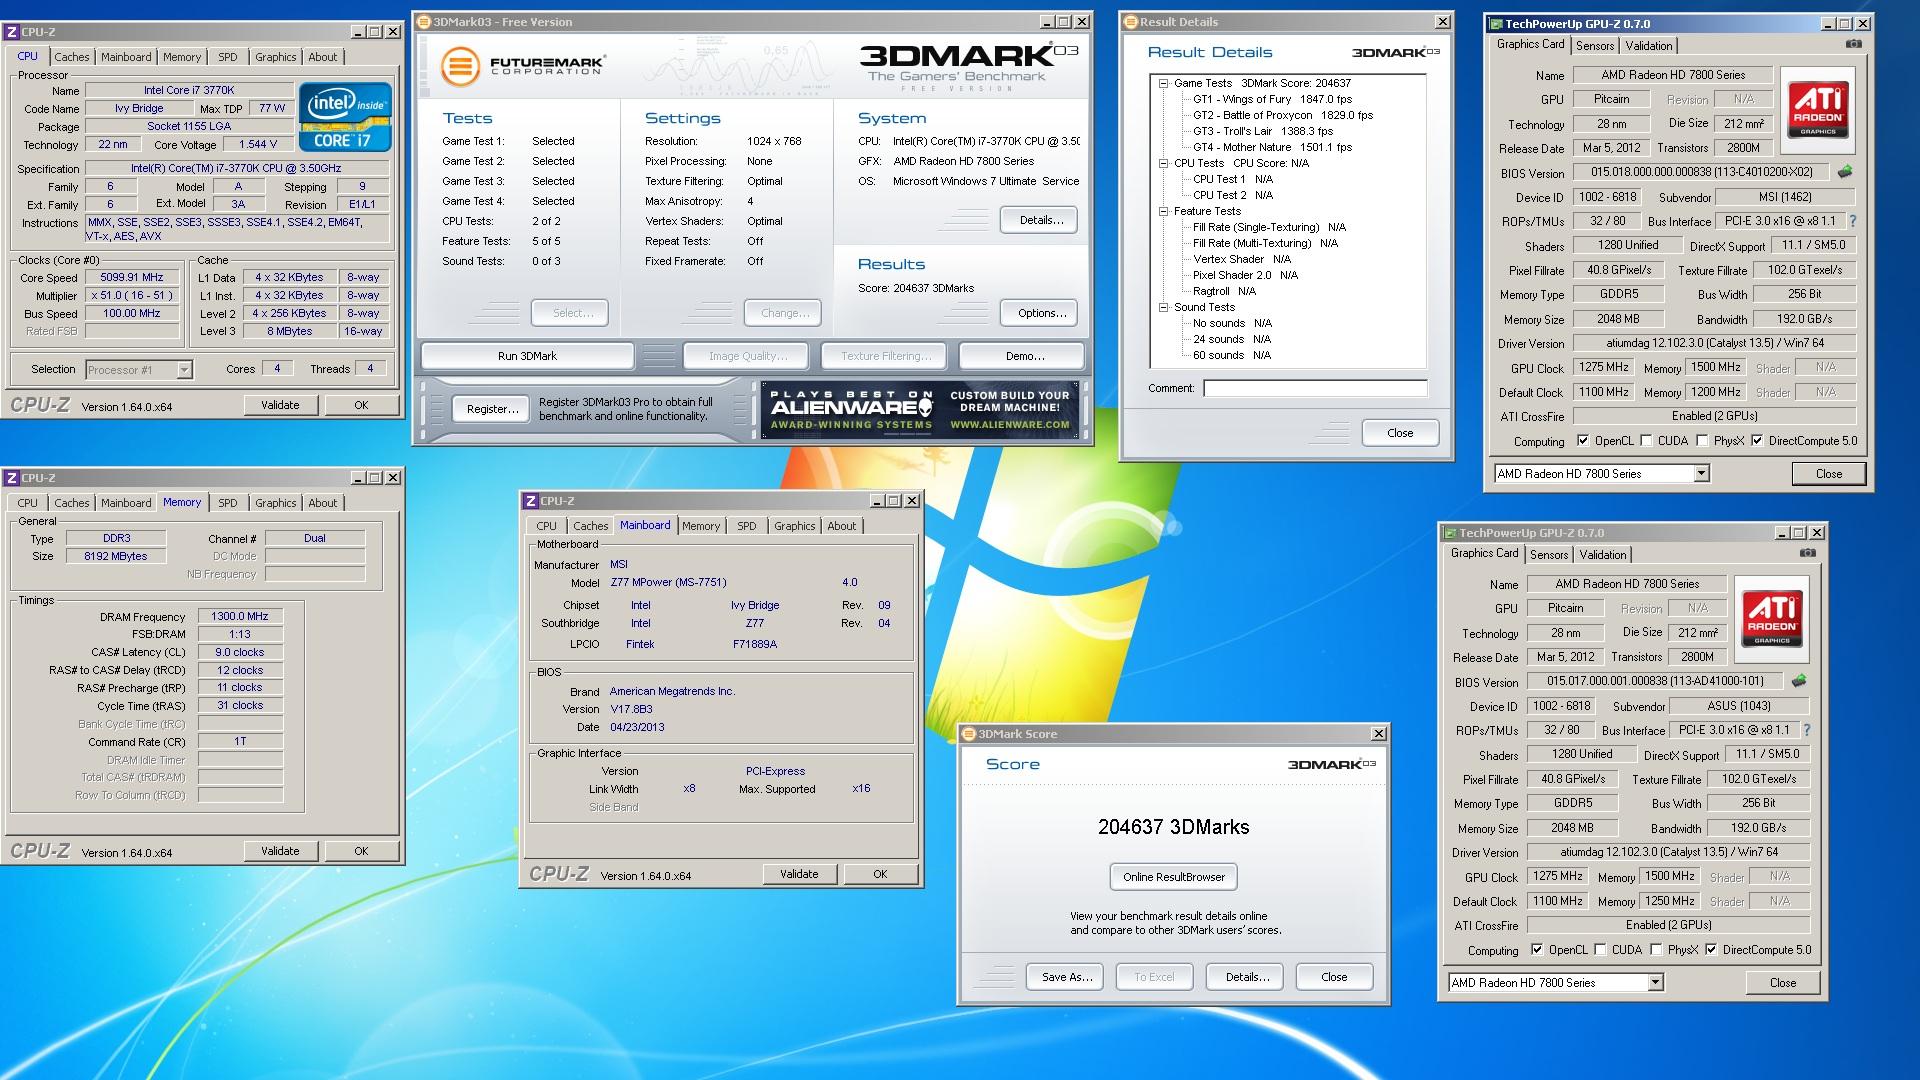Click OK button in CPU-Z Memory window
This screenshot has width=1920, height=1080.
(361, 851)
